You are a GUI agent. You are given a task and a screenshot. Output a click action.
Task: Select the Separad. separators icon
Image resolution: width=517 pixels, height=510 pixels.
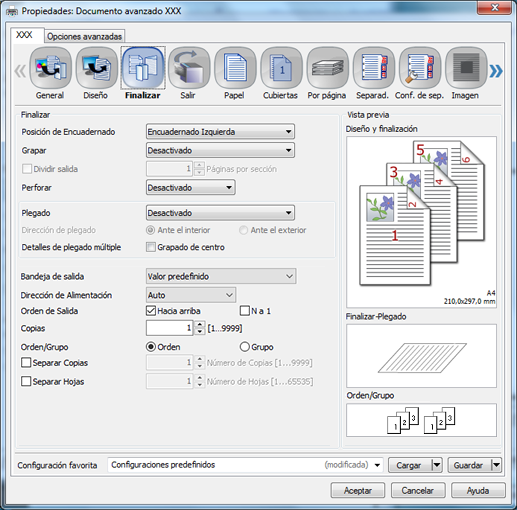point(374,68)
